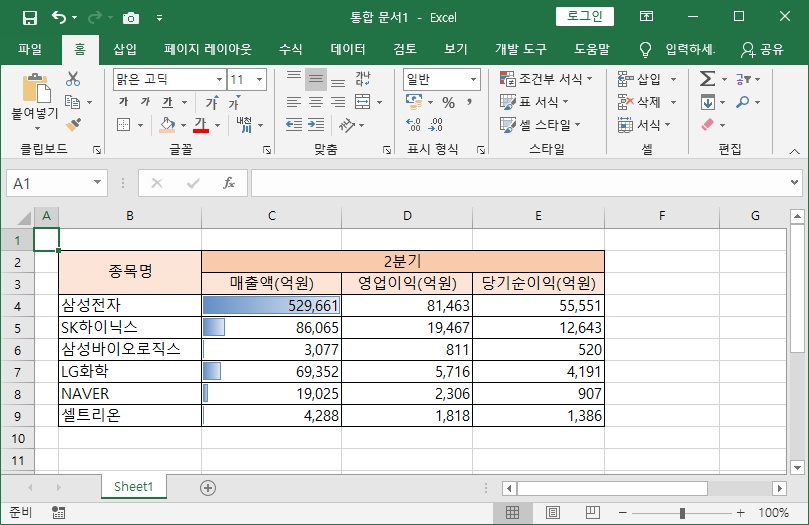The image size is (809, 525).
Task: Expand the formula bar chevron
Action: [794, 182]
